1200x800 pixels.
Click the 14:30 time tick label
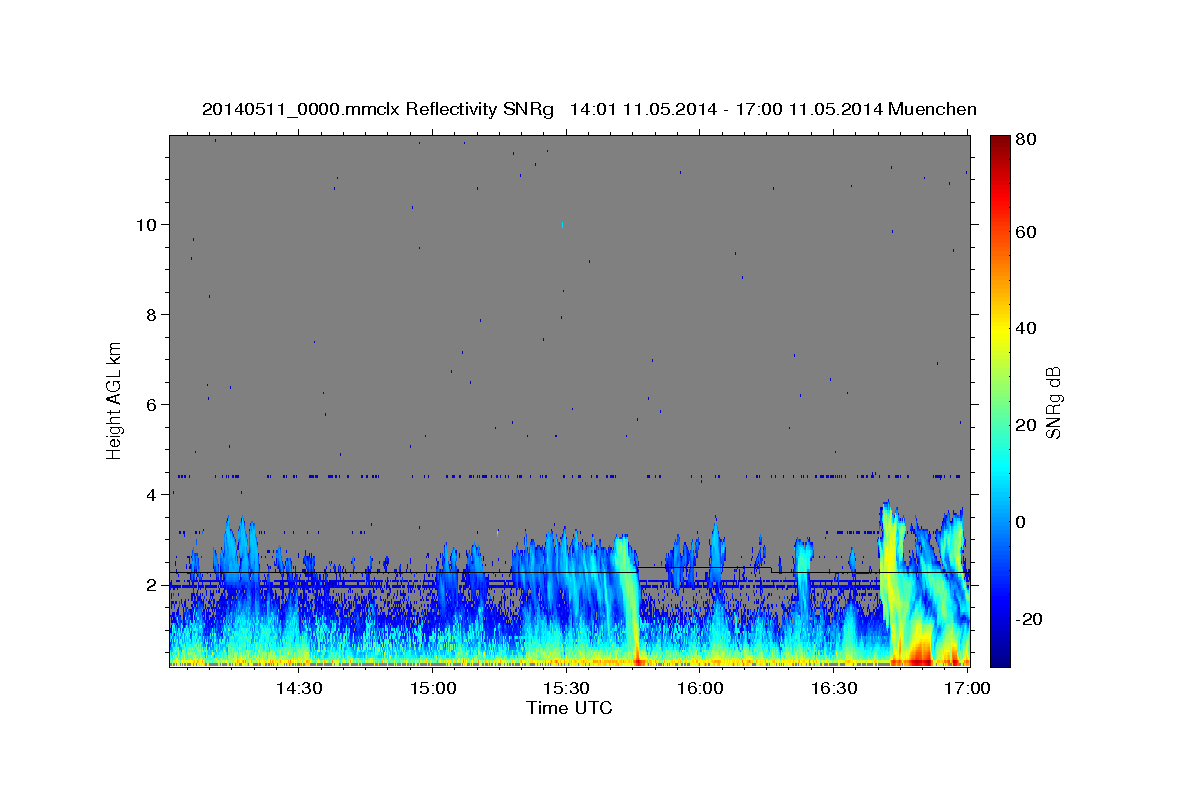[x=299, y=688]
